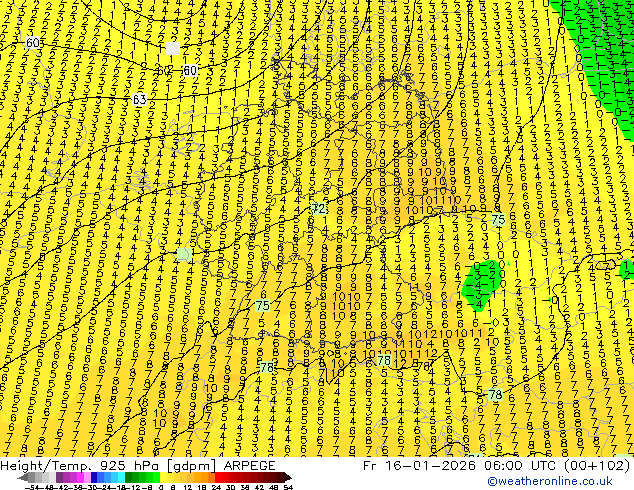Click the '72' height contour label
634x490 pixels.
tap(319, 209)
